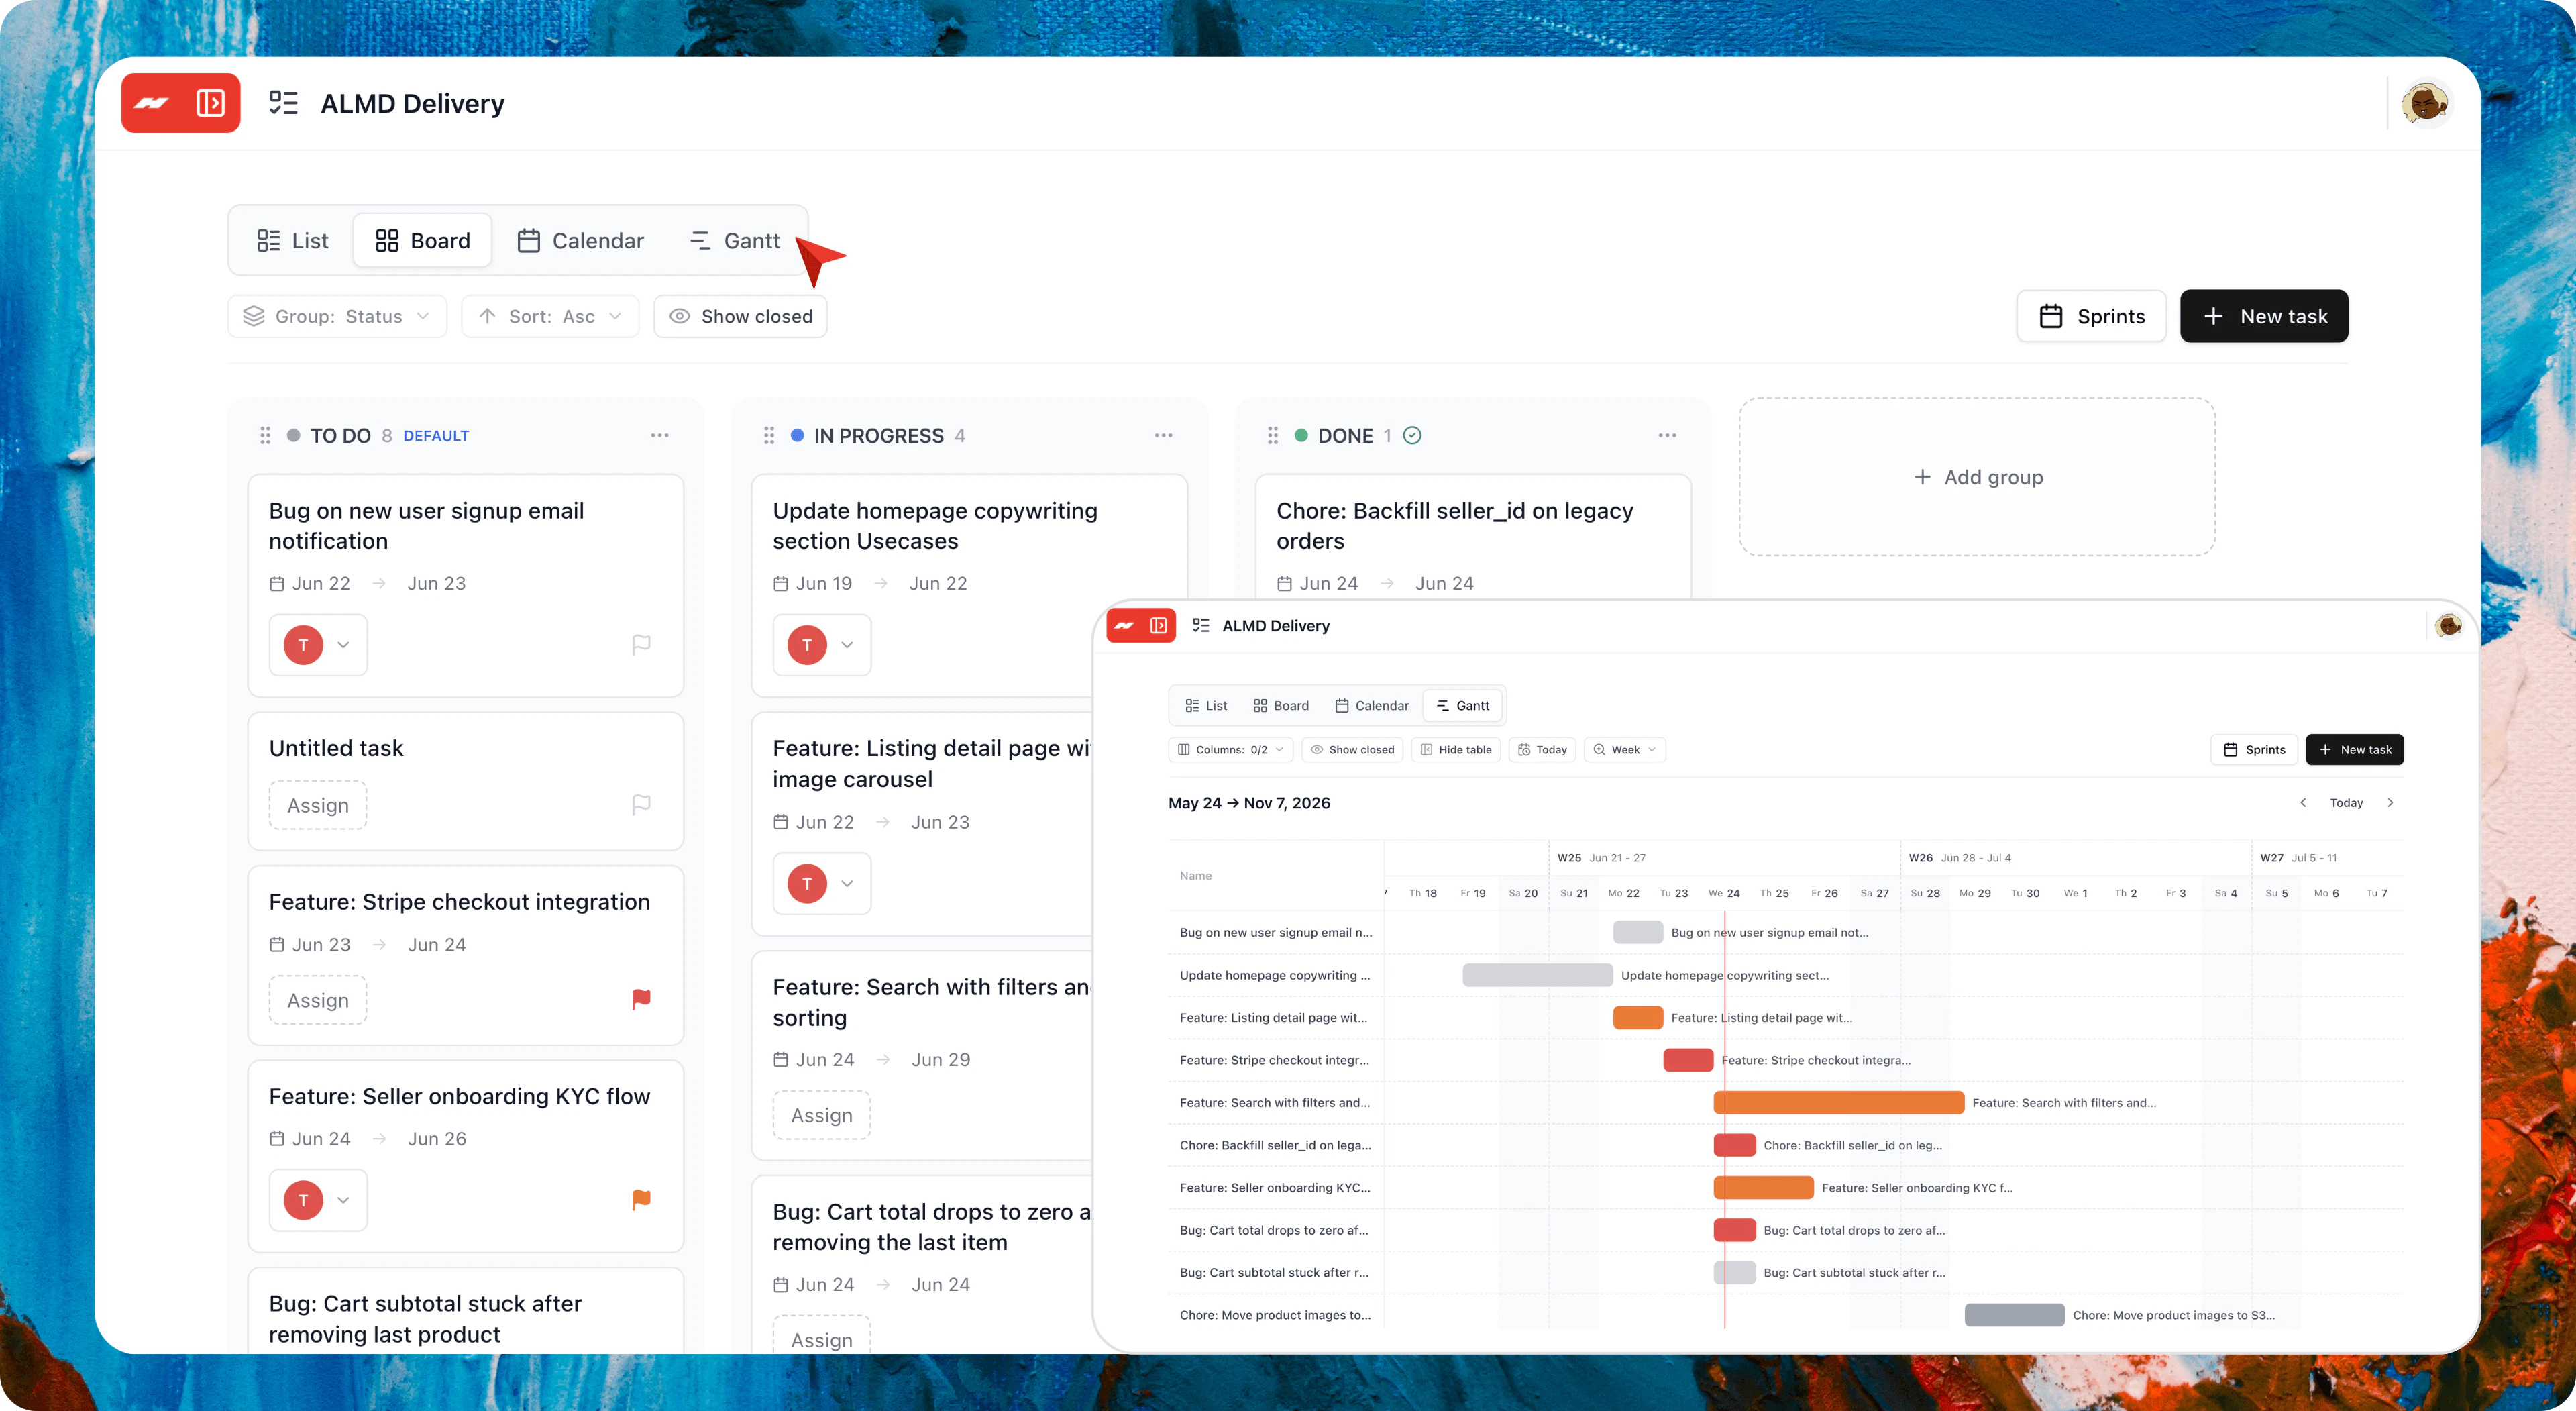Open Columns: 0/2 dropdown
The image size is (2576, 1411).
1231,750
